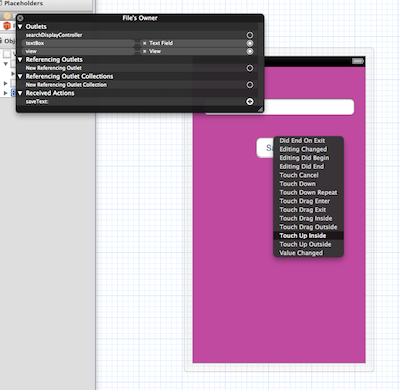Select the textBox outlet name
The width and height of the screenshot is (400, 390).
tap(35, 43)
